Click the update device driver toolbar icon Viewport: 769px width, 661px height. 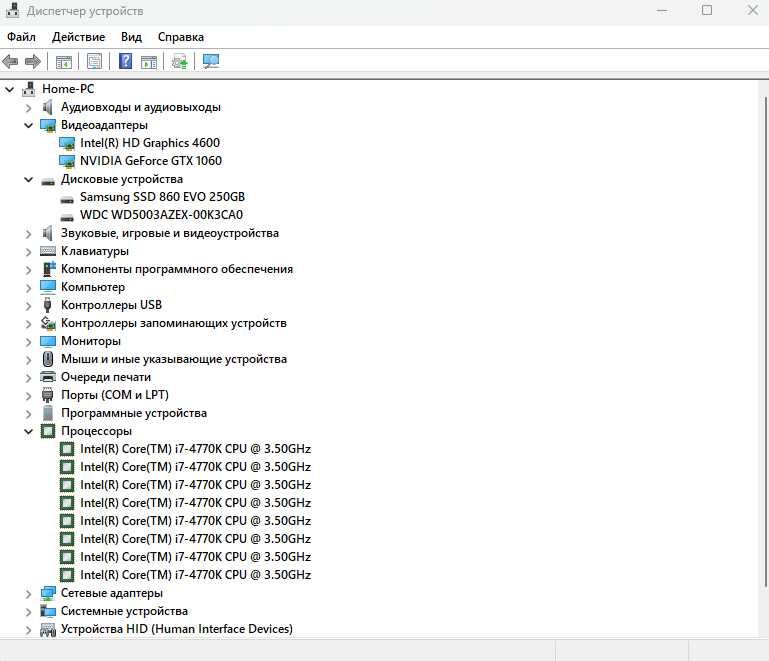[x=179, y=62]
